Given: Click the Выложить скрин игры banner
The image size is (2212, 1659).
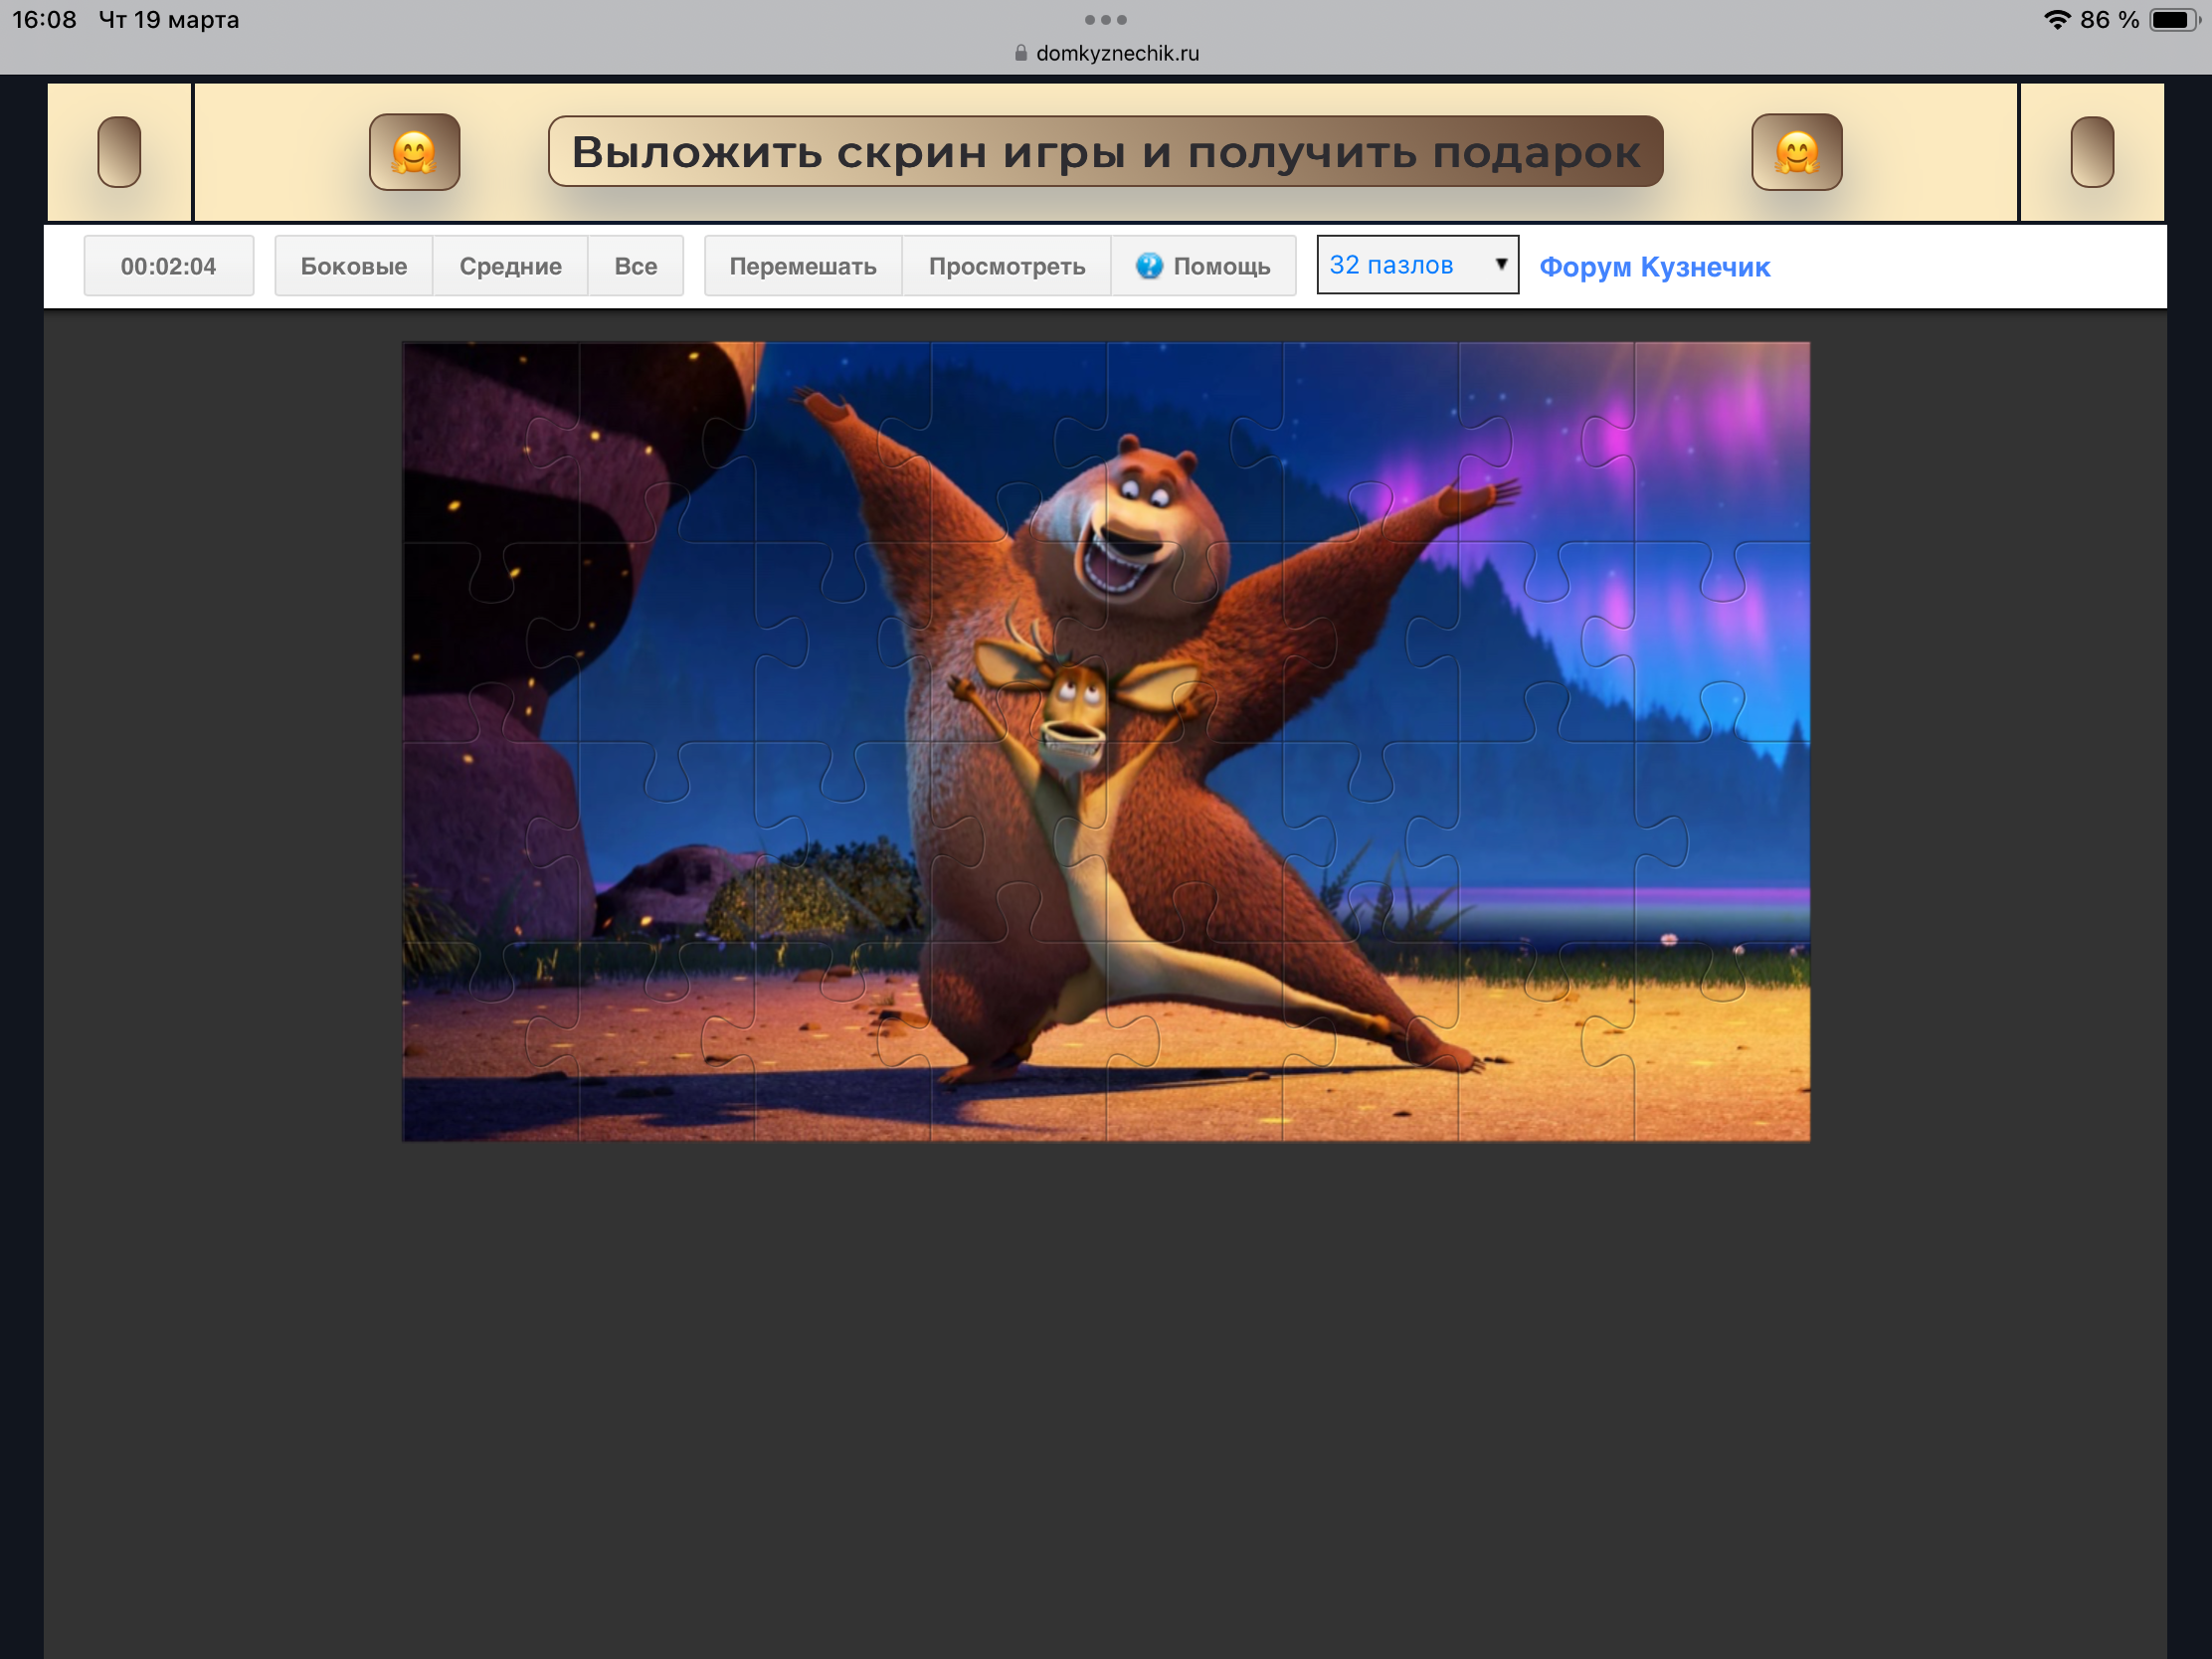Looking at the screenshot, I should pos(1105,152).
